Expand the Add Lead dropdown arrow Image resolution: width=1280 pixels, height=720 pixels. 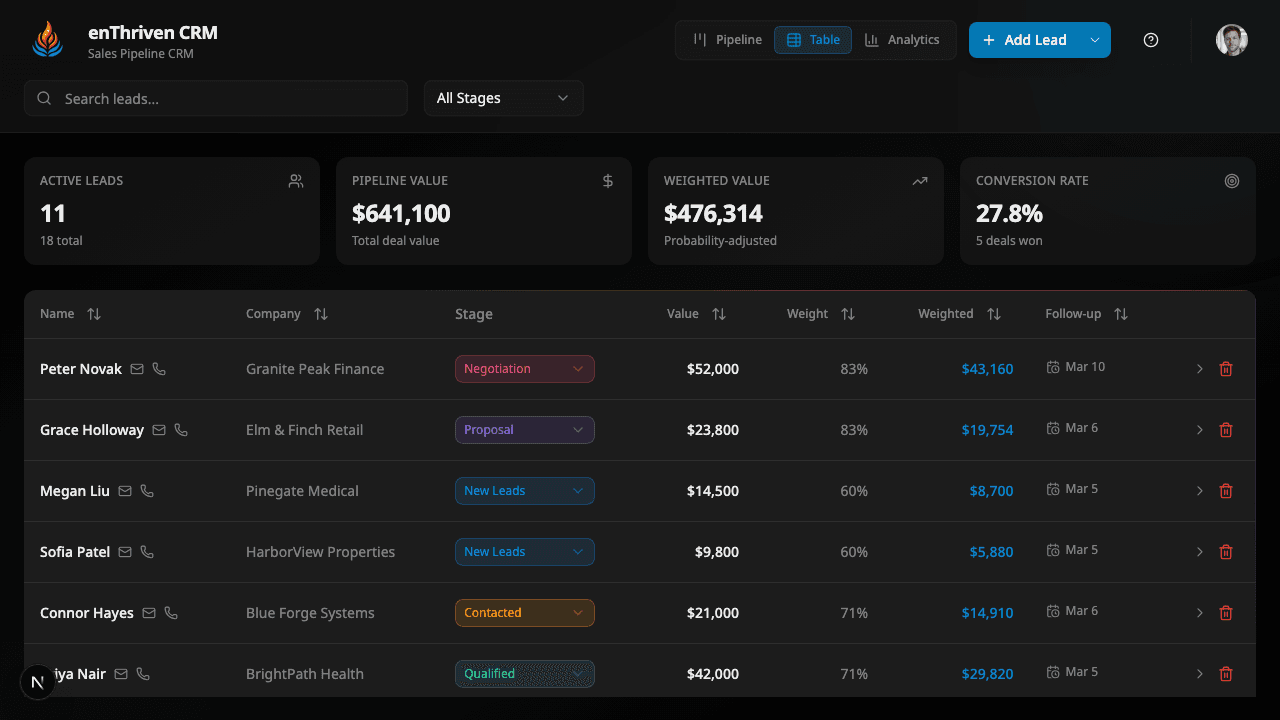[x=1095, y=40]
